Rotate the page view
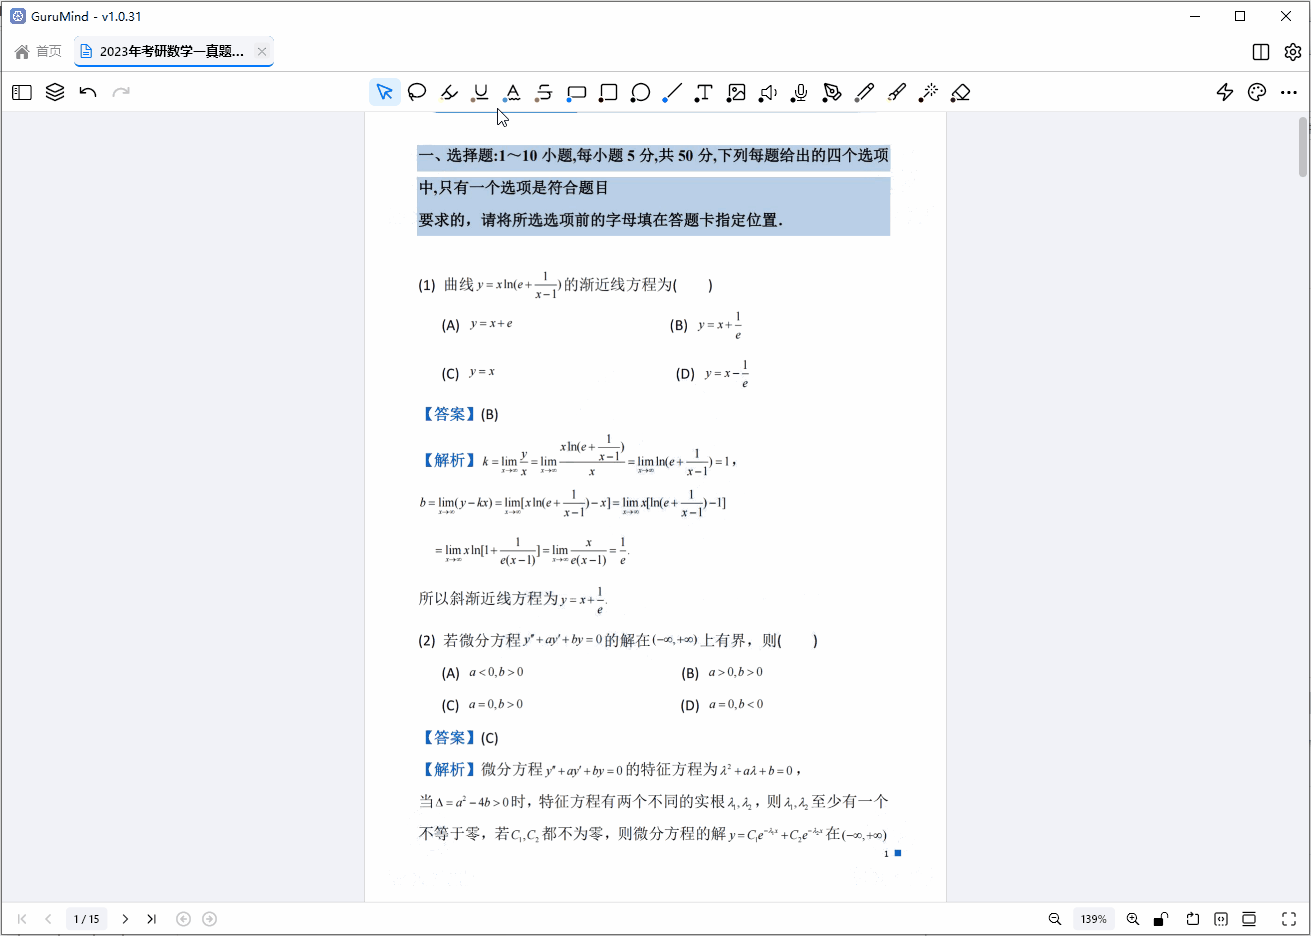This screenshot has height=936, width=1311. (x=1193, y=919)
